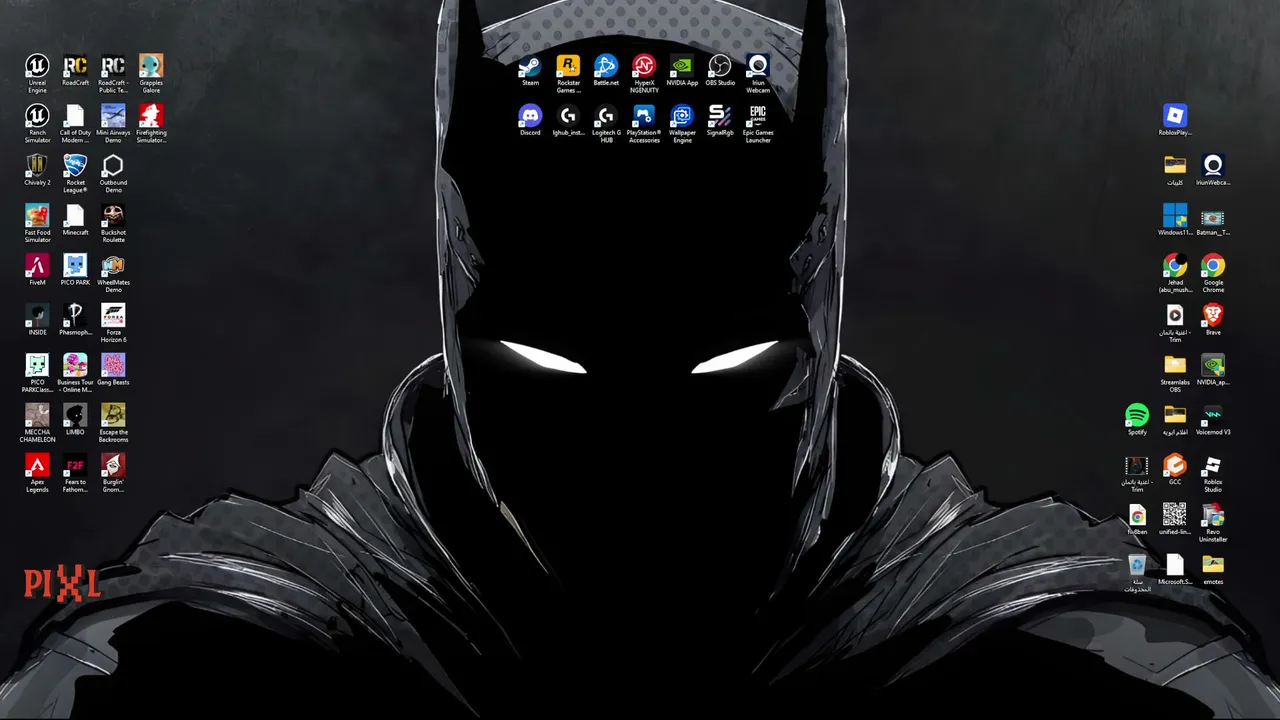Launch the Steam shortcut

(530, 70)
